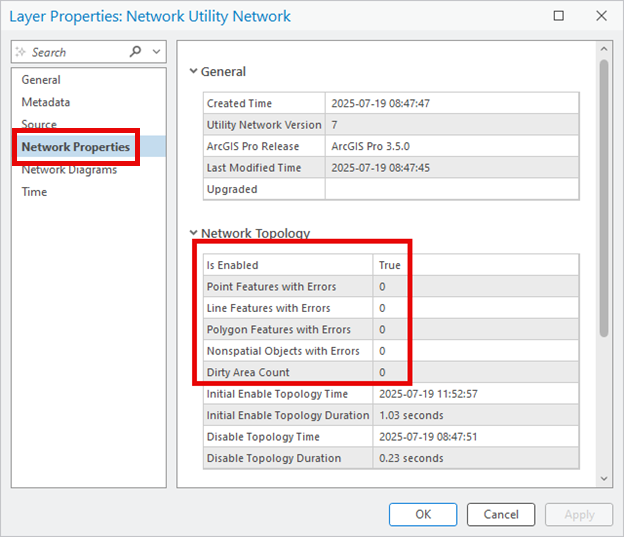Open the Time page
The width and height of the screenshot is (624, 537).
[x=34, y=192]
